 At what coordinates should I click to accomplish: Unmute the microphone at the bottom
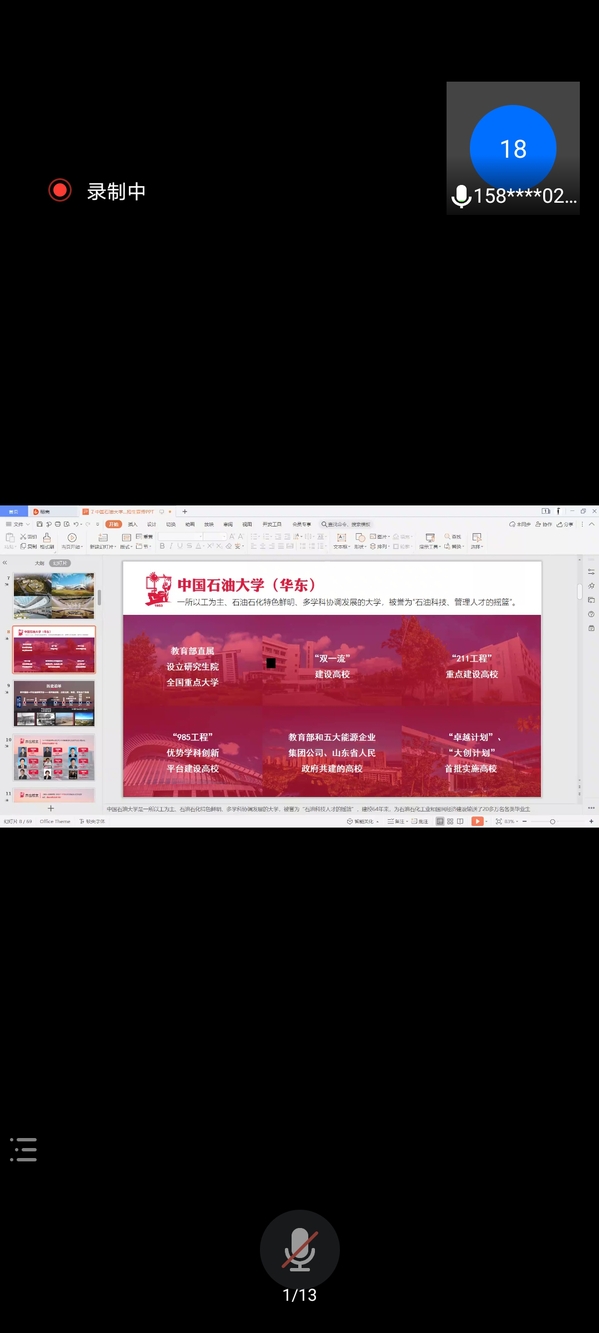click(x=300, y=1250)
